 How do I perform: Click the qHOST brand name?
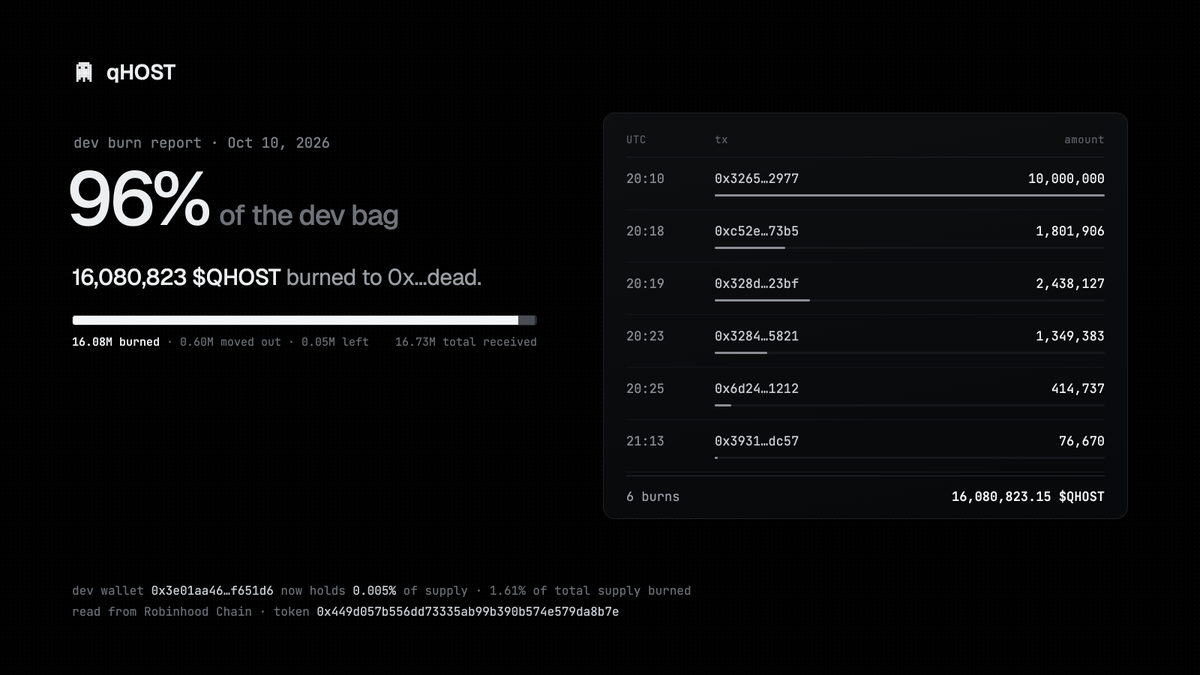click(x=141, y=72)
